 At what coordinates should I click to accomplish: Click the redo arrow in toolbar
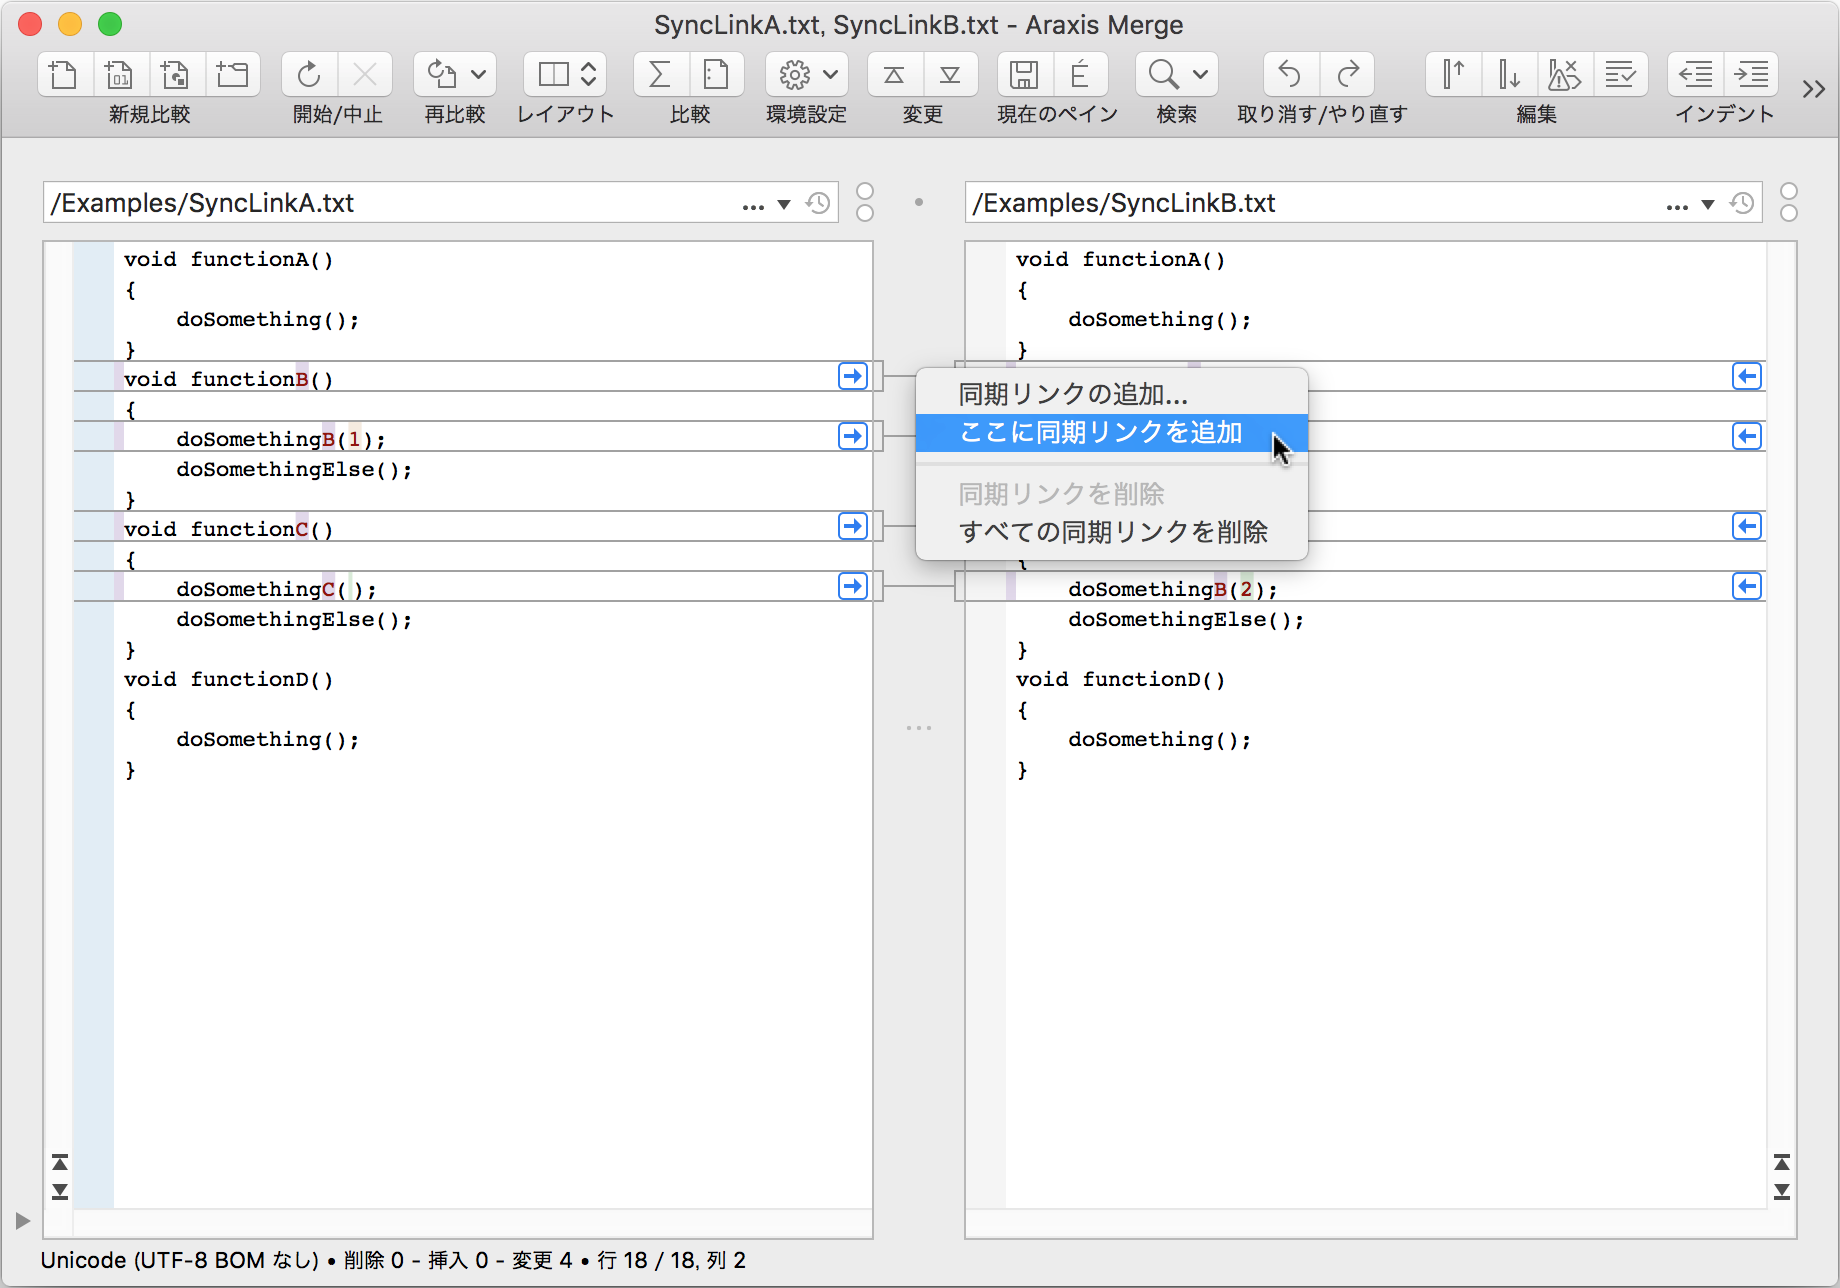tap(1348, 74)
